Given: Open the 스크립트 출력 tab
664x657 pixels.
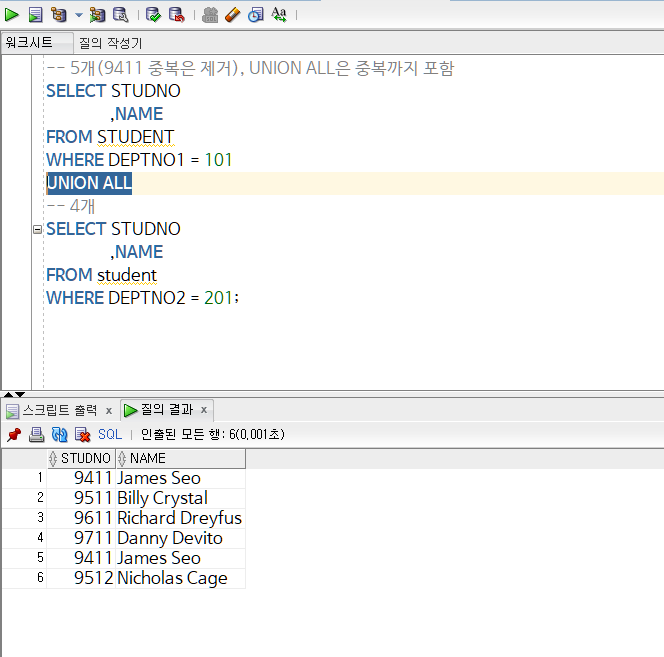Looking at the screenshot, I should point(60,410).
